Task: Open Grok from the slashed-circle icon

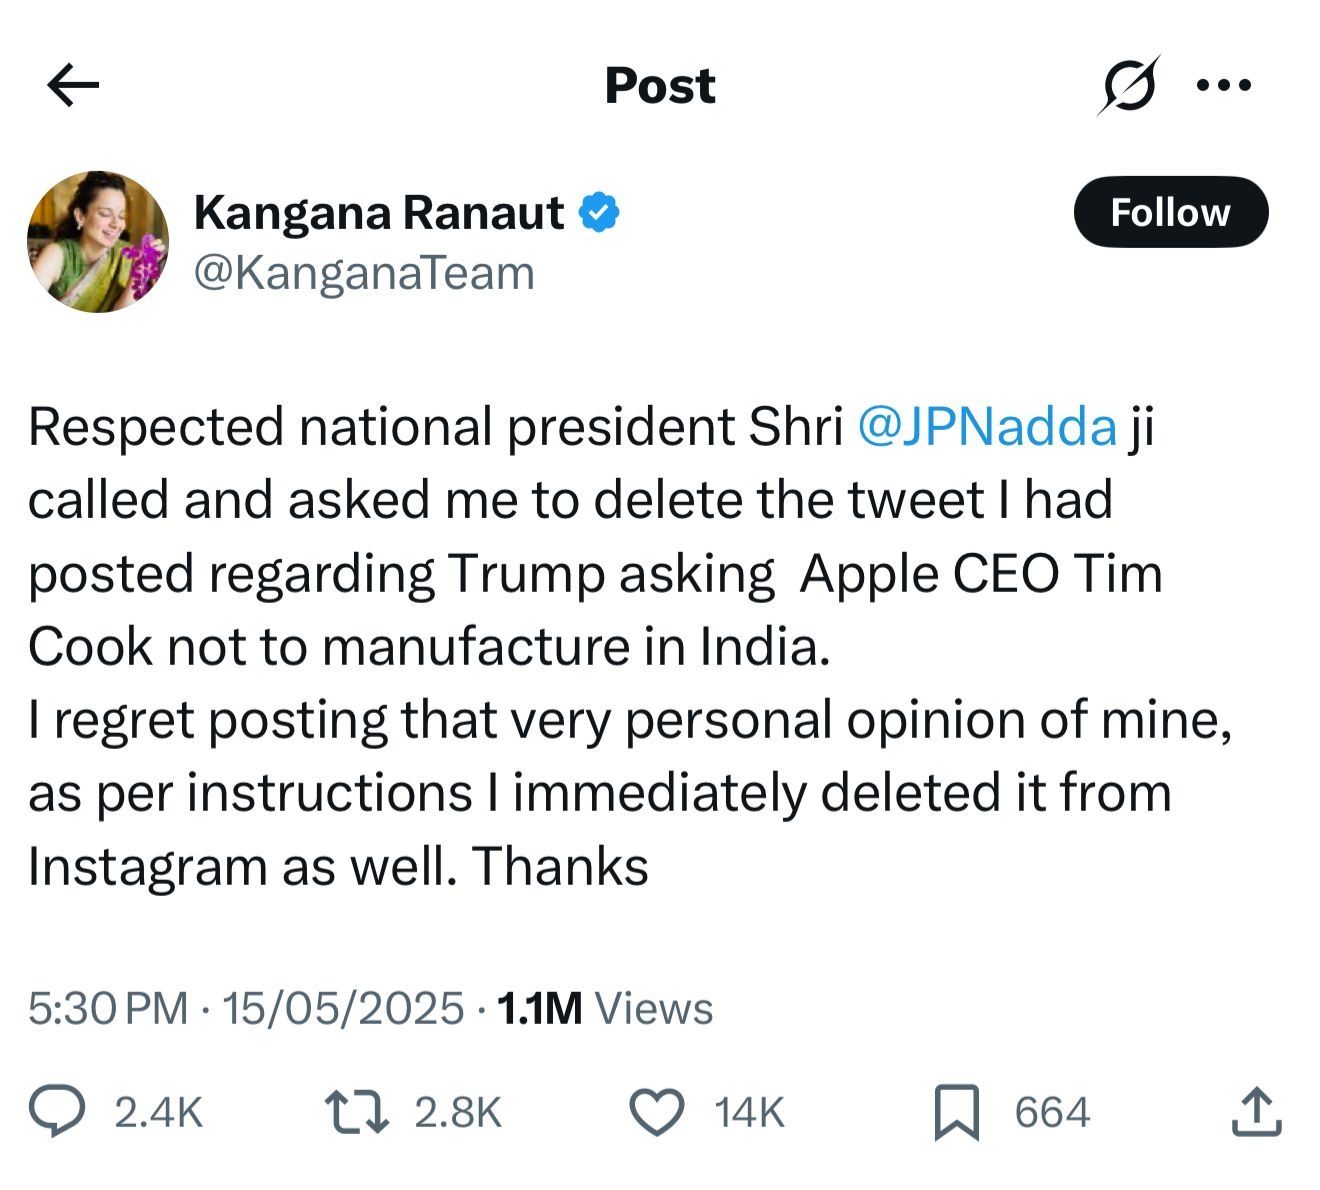Action: coord(1129,85)
